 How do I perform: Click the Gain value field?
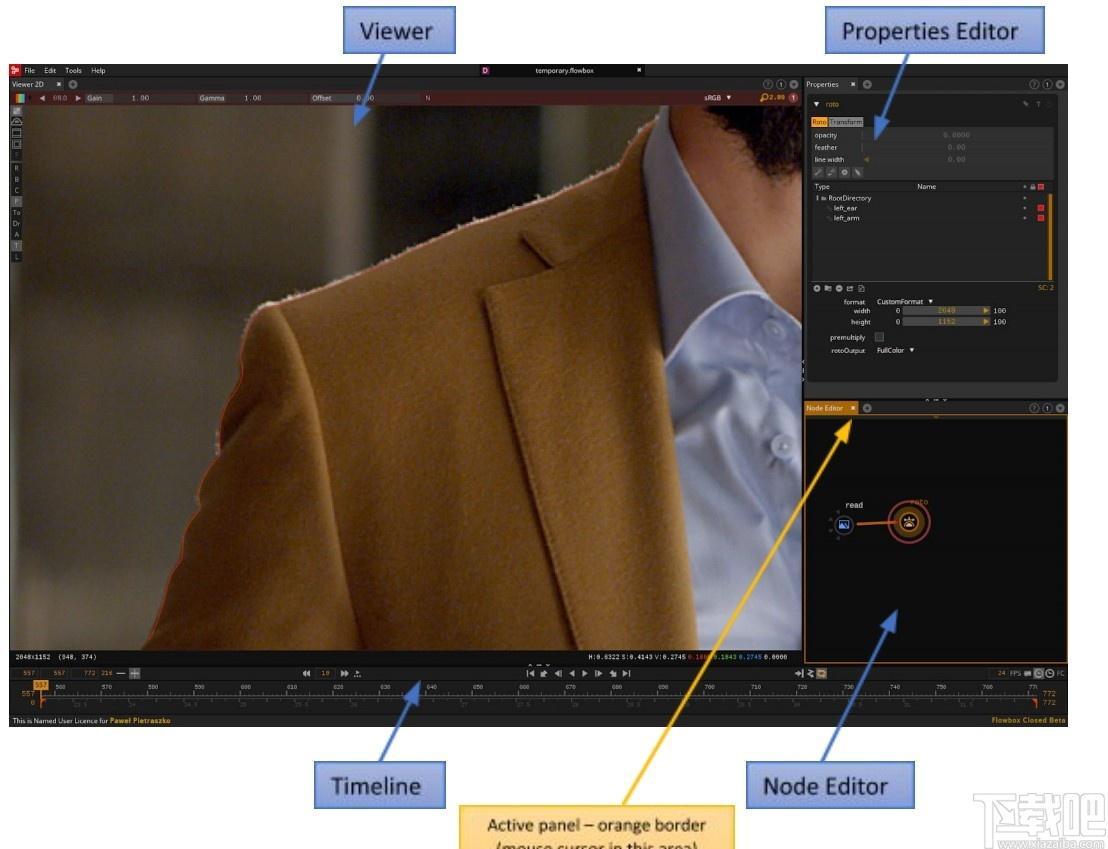coord(140,98)
